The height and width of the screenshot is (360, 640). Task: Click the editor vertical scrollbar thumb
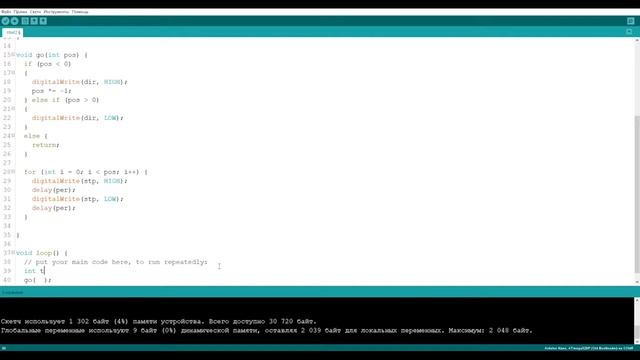tap(637, 194)
